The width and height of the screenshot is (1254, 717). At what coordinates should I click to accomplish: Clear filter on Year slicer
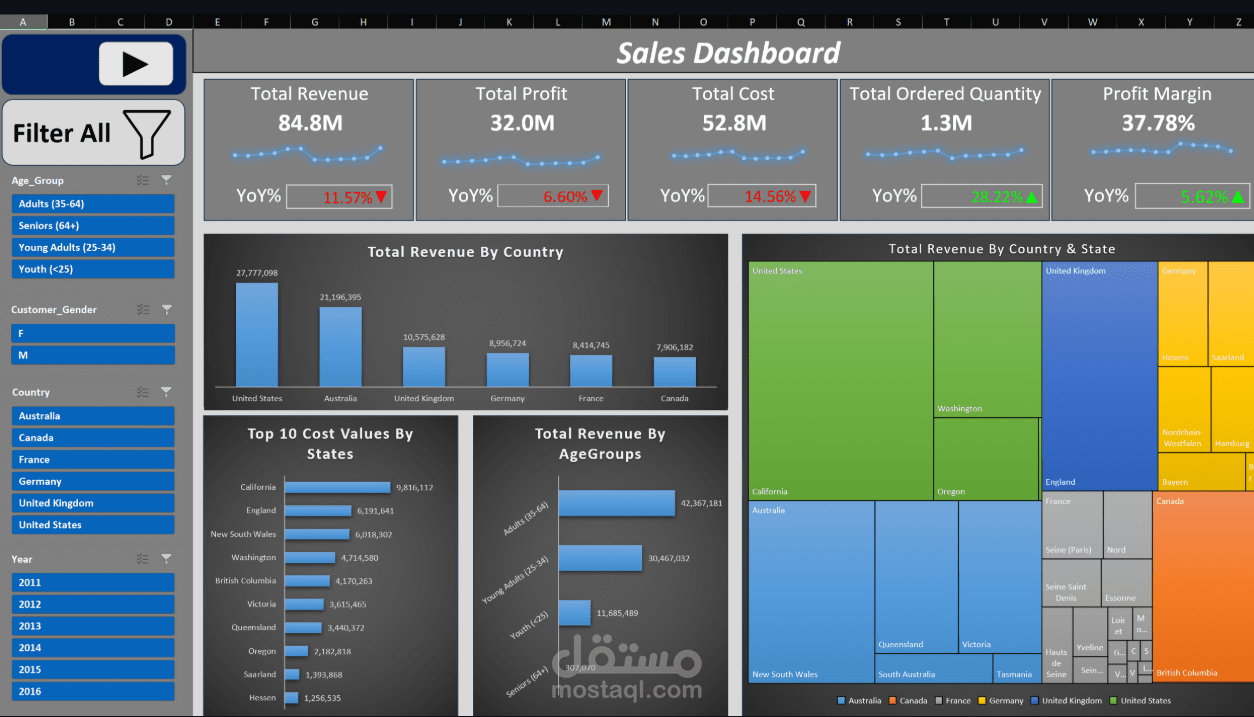click(x=166, y=559)
